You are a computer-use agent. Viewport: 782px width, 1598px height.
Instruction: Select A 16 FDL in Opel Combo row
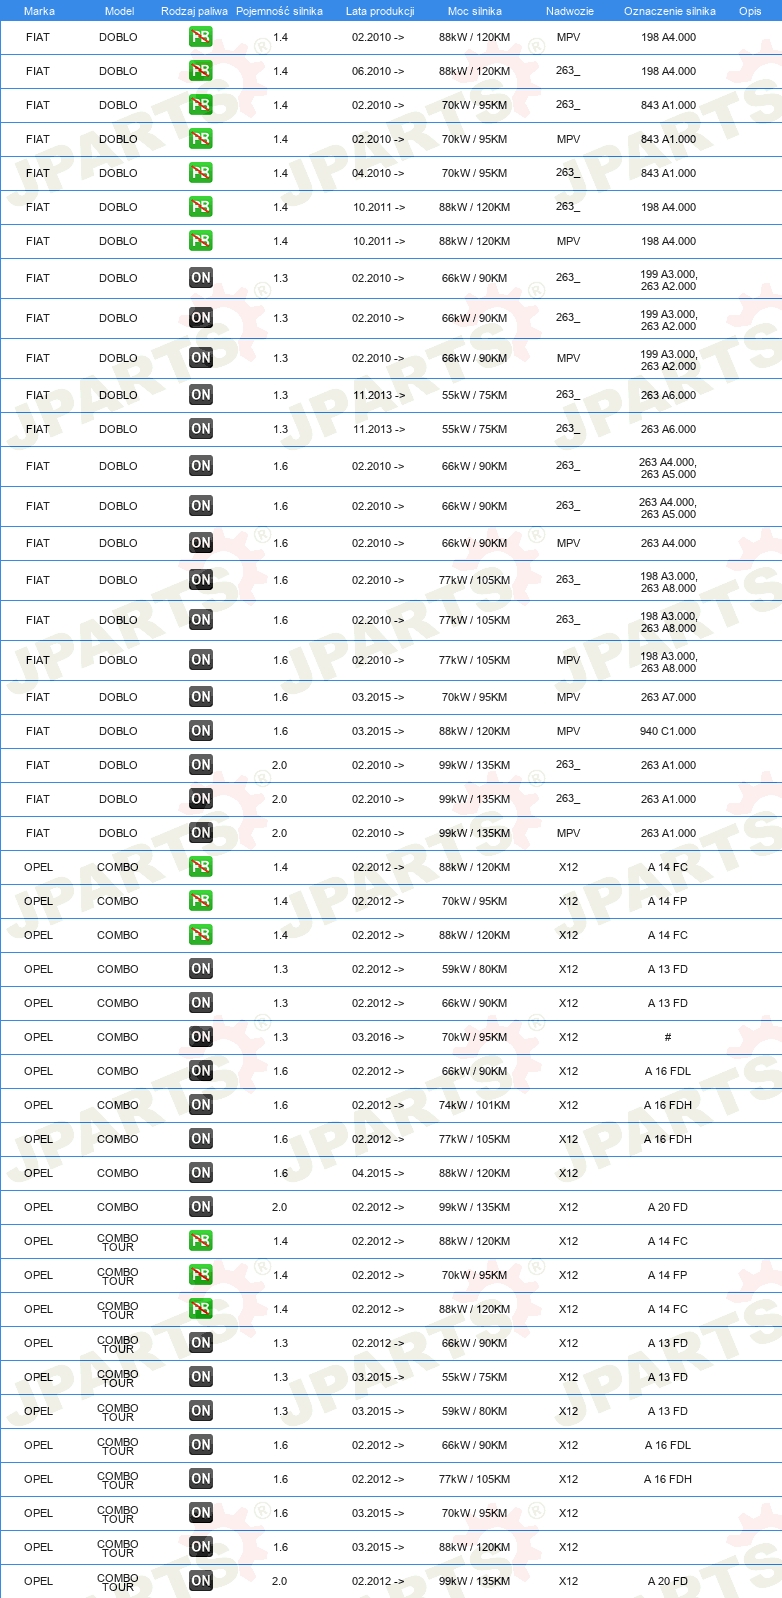(668, 1071)
